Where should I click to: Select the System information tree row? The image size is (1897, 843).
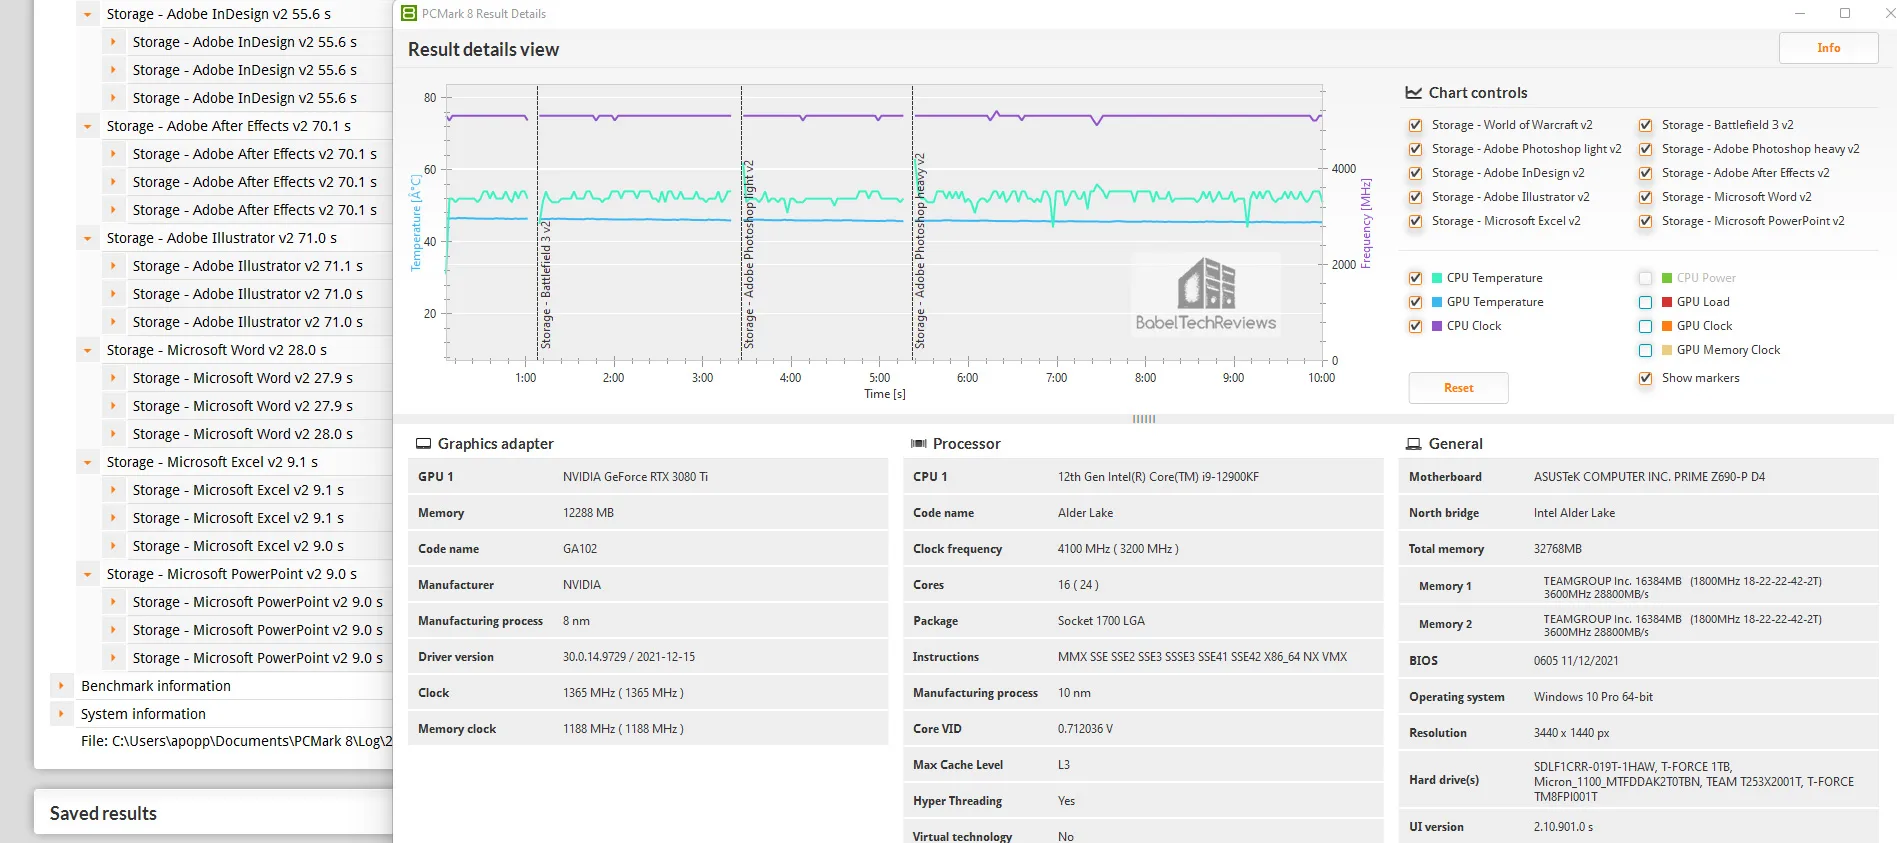pos(143,714)
